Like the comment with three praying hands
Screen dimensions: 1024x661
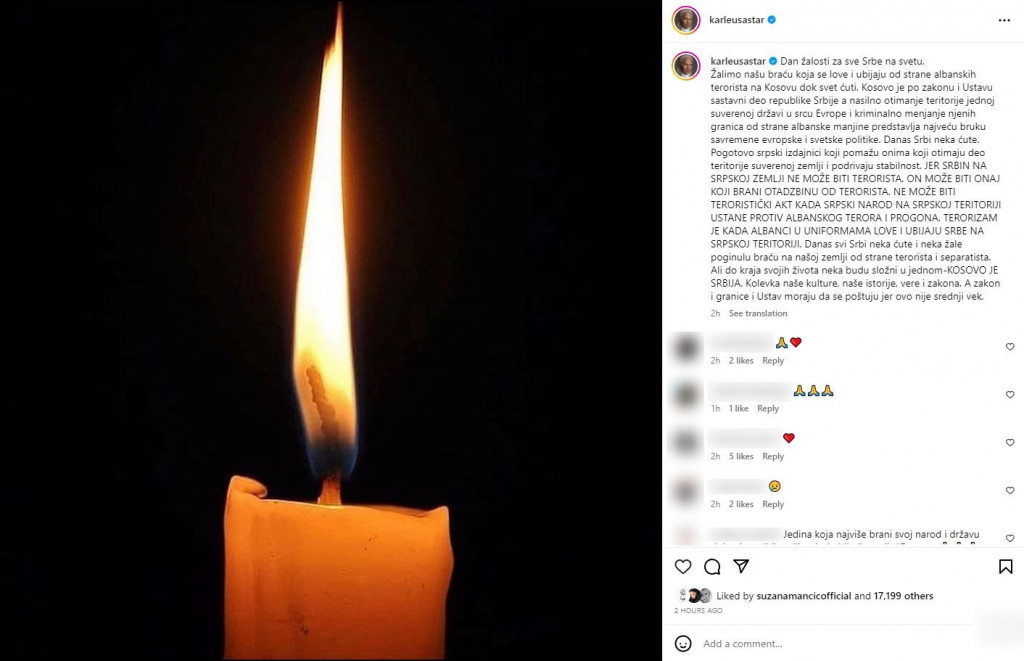[x=1010, y=395]
